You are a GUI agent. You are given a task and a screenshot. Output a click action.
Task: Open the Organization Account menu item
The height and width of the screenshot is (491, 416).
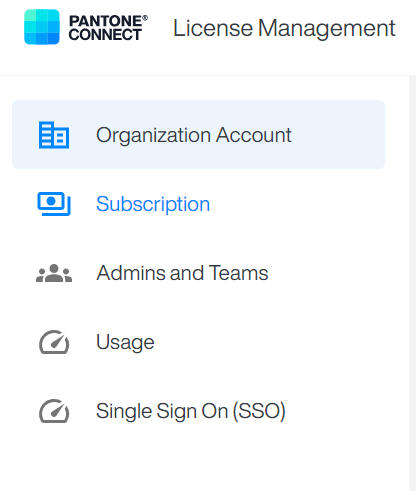[199, 135]
